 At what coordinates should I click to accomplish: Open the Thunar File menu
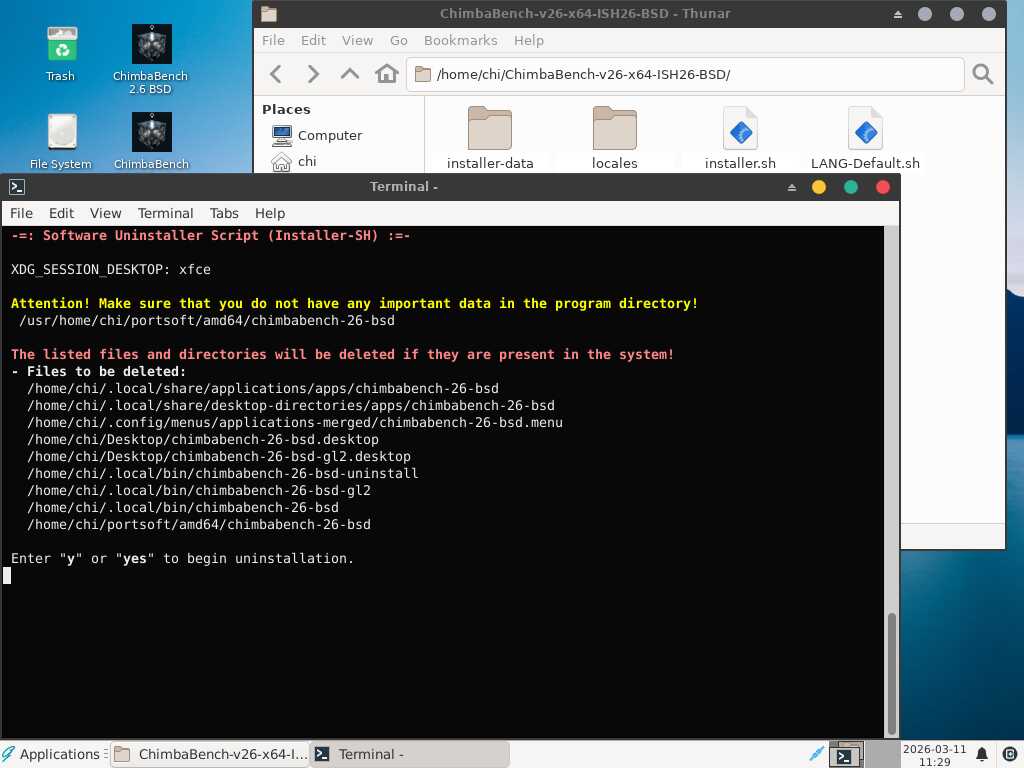273,40
